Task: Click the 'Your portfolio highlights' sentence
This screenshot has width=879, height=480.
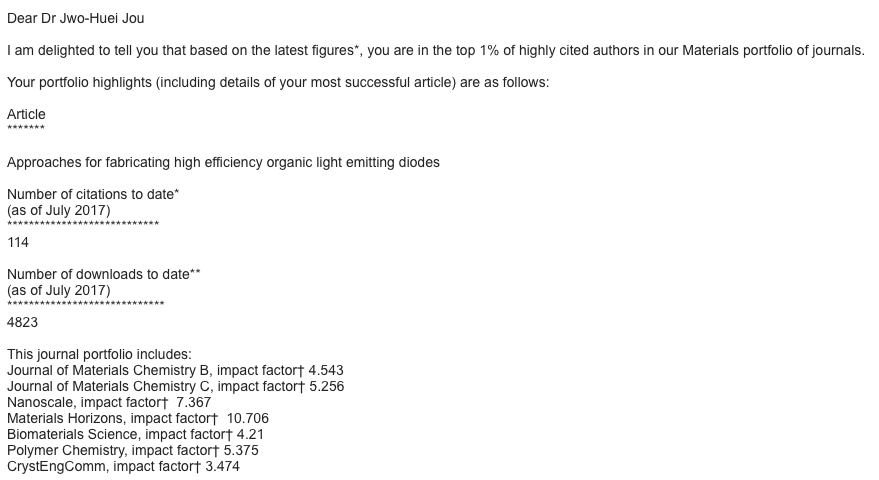Action: 278,82
